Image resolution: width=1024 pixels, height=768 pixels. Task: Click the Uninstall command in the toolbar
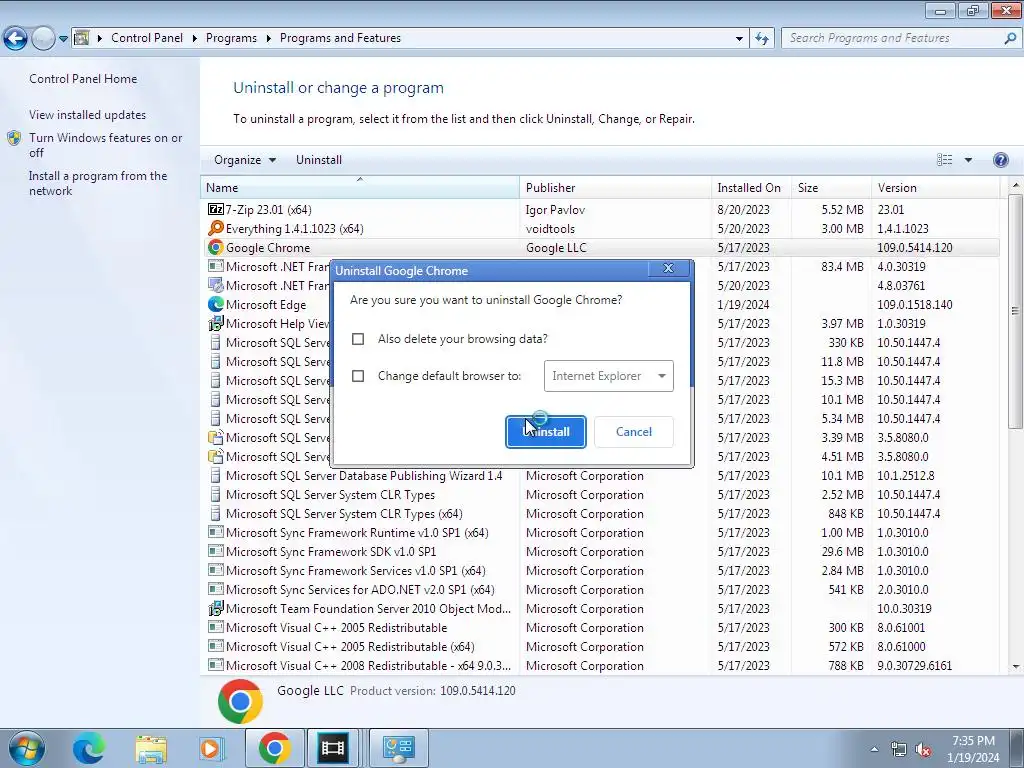click(x=319, y=160)
